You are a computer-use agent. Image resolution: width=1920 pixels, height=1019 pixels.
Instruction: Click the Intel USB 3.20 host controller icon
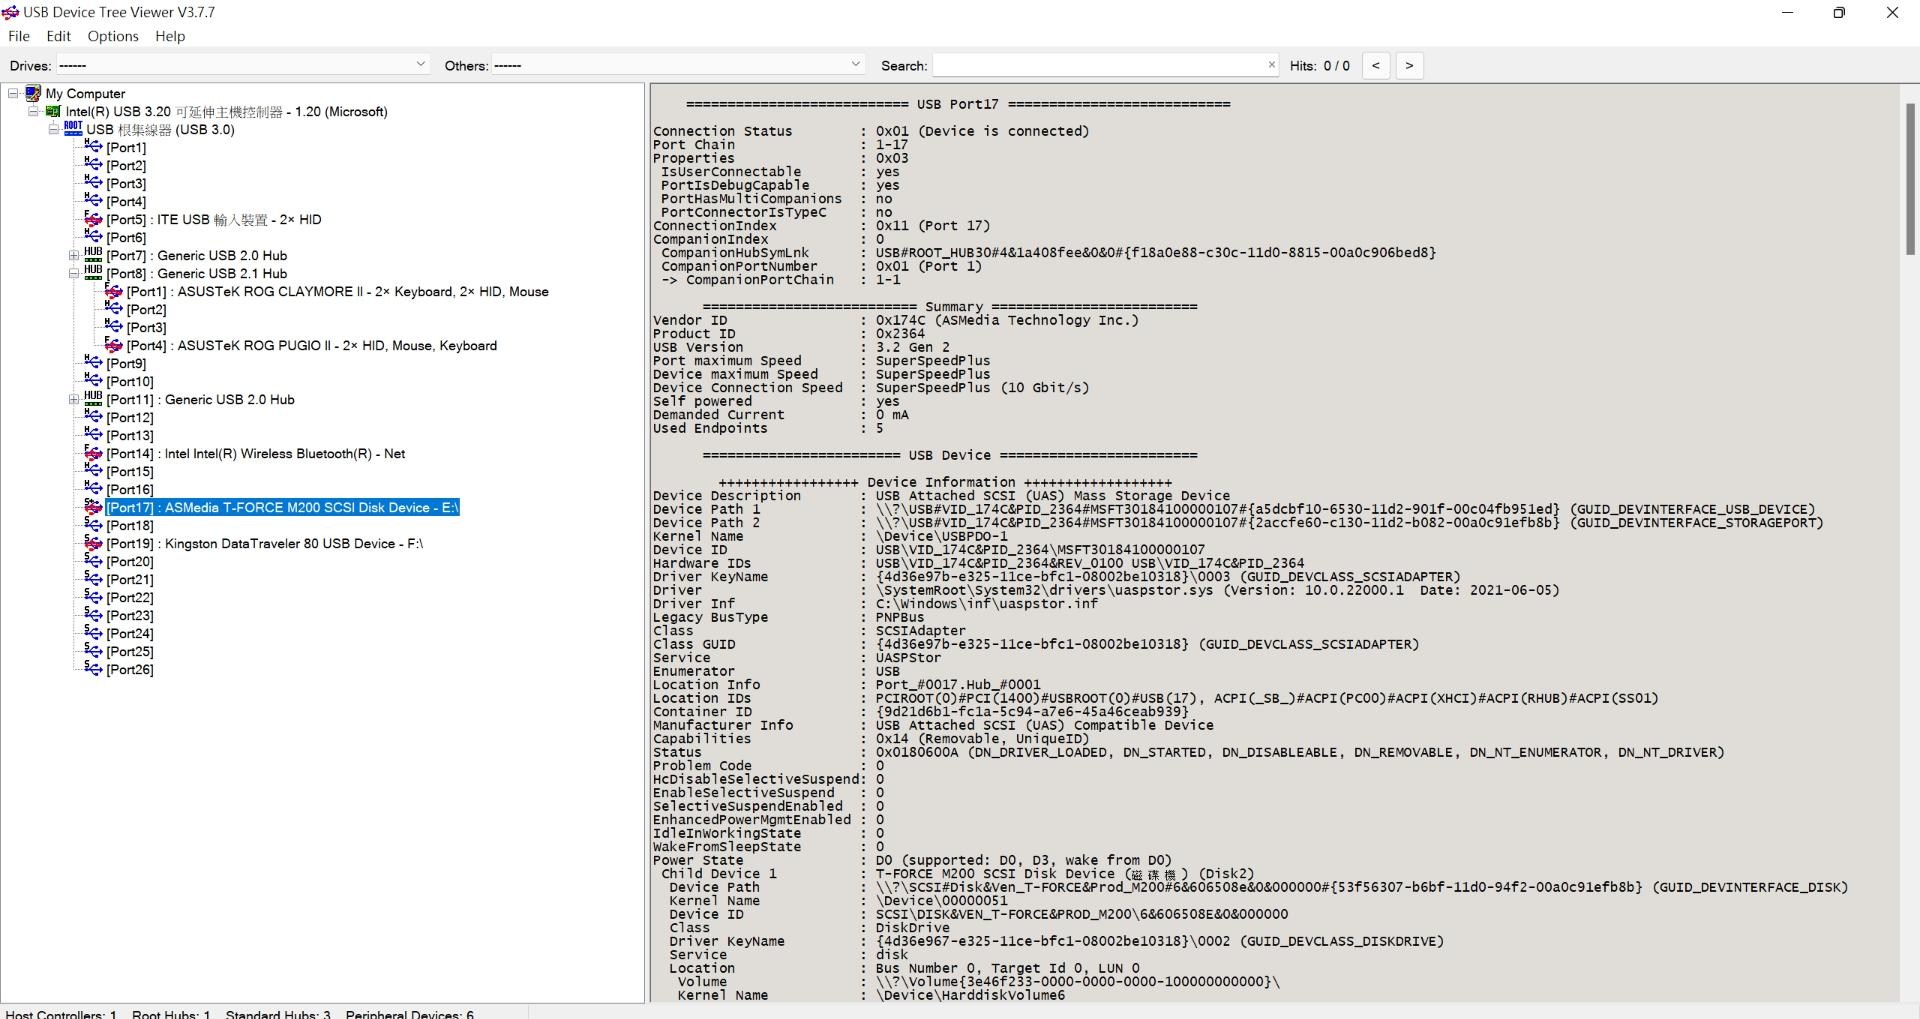53,112
